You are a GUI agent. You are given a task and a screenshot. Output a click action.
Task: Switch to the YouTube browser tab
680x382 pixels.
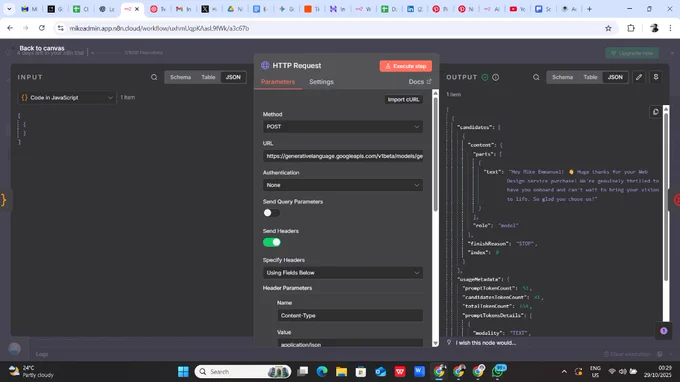(x=517, y=9)
